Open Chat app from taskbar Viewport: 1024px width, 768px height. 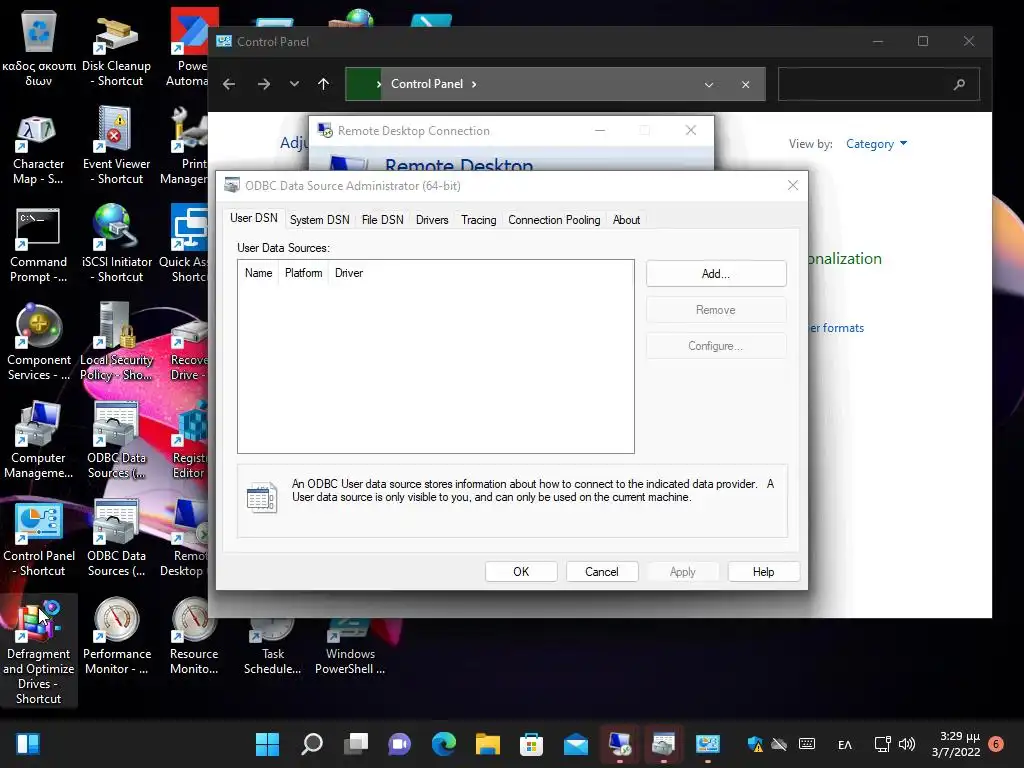(400, 744)
